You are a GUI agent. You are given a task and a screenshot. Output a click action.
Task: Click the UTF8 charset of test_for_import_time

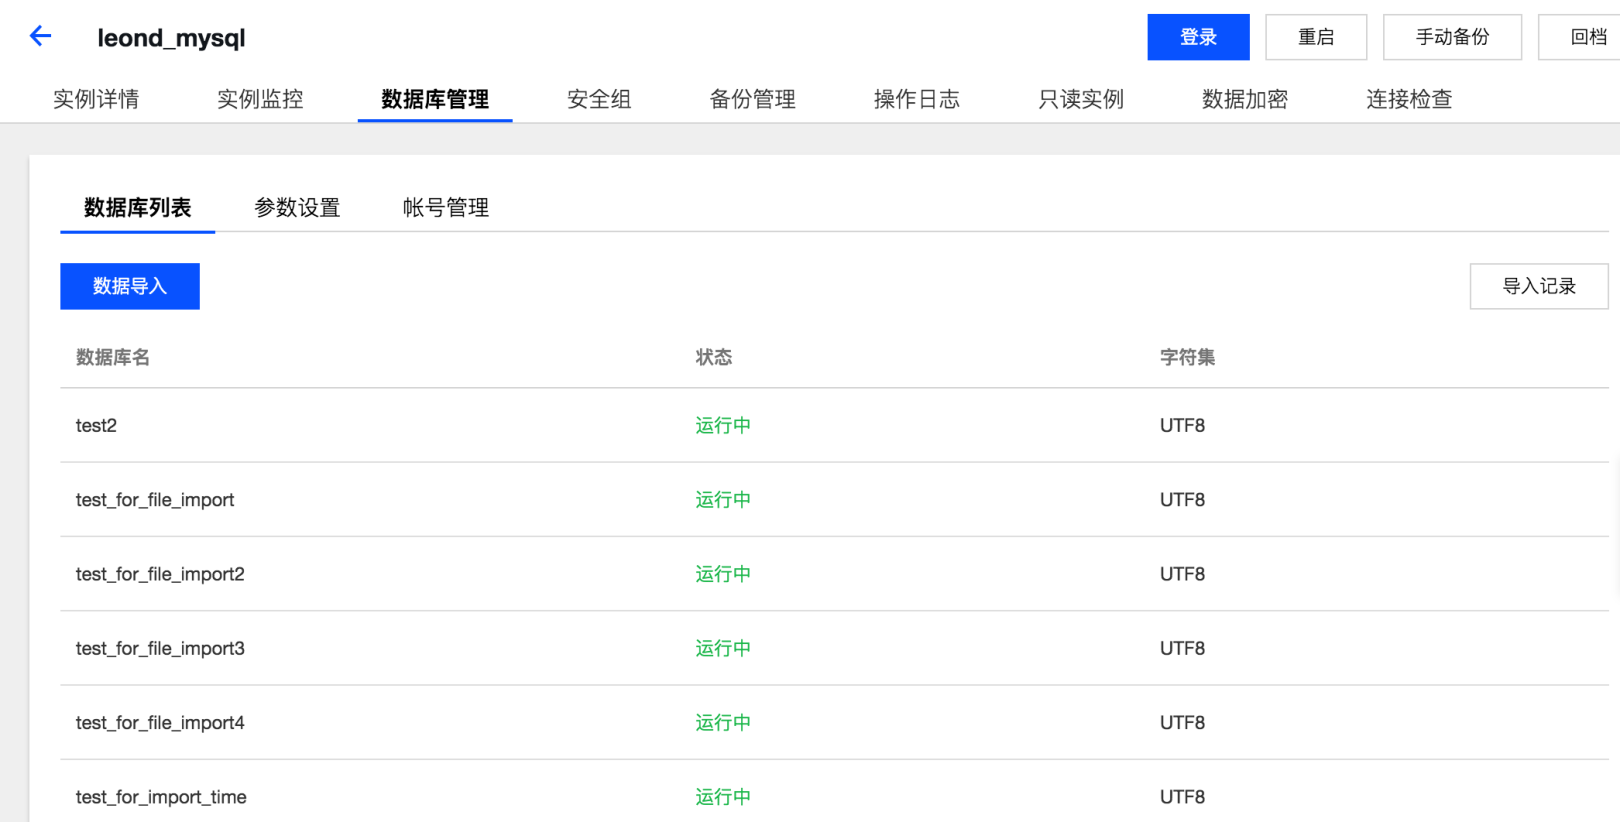pyautogui.click(x=1182, y=797)
